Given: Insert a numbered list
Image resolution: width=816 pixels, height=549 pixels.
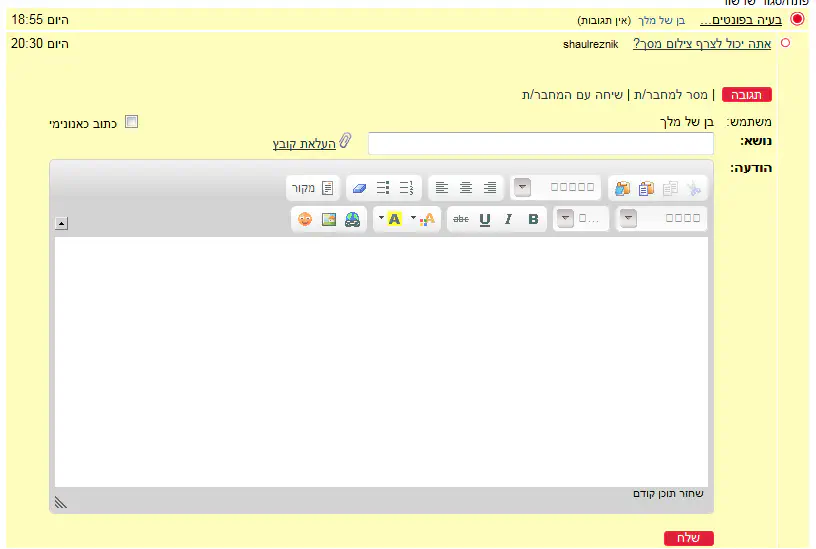Looking at the screenshot, I should tap(407, 188).
